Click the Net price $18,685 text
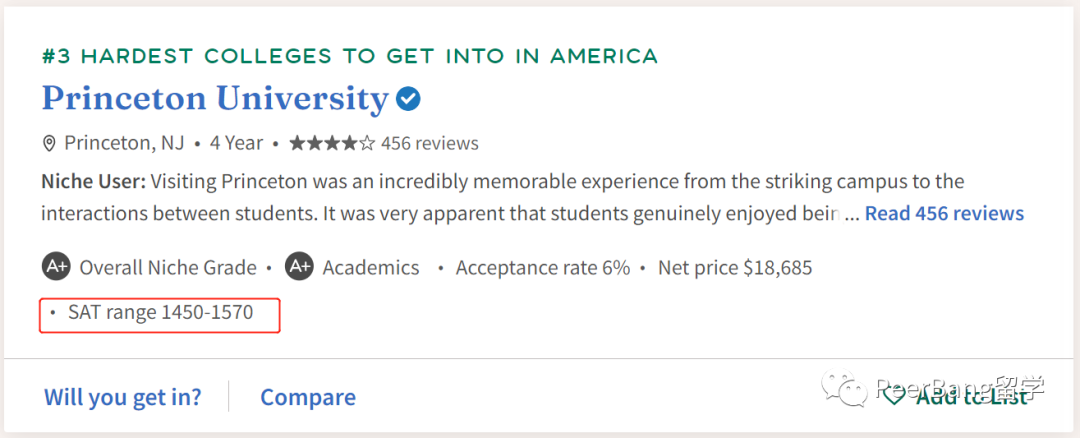The height and width of the screenshot is (438, 1080). [x=734, y=267]
